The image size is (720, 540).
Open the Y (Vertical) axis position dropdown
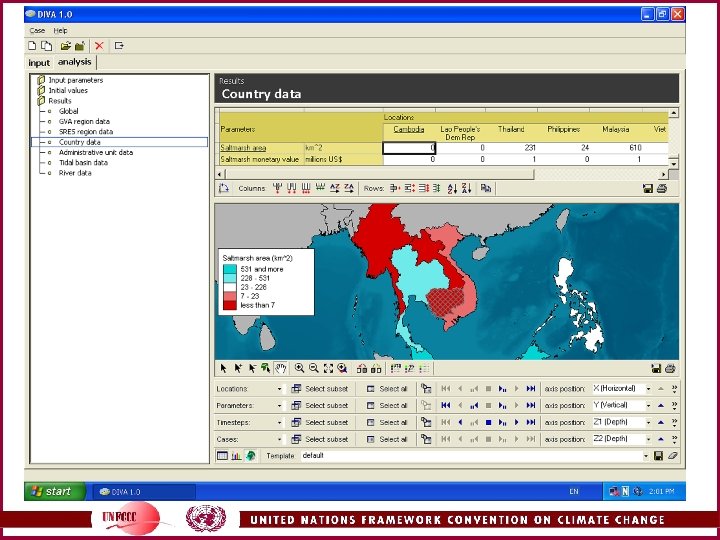tap(648, 406)
